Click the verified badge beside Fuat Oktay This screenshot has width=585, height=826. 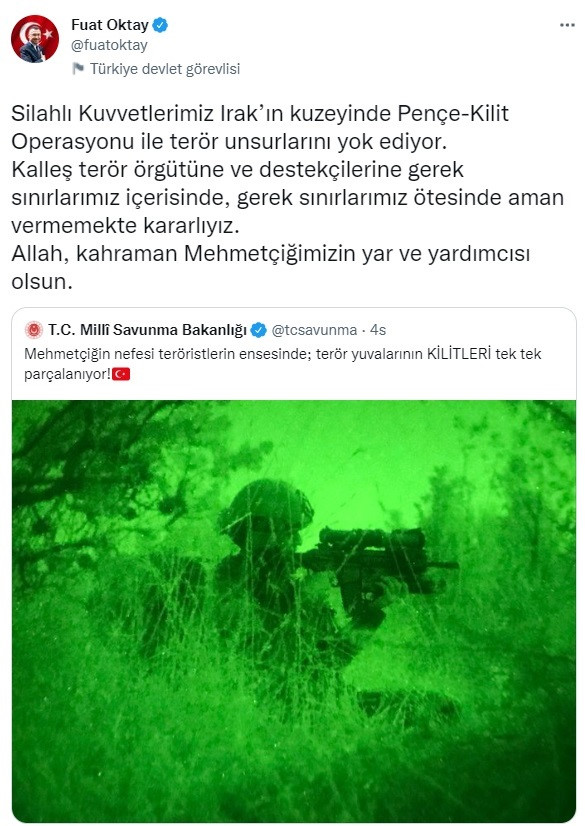click(160, 25)
